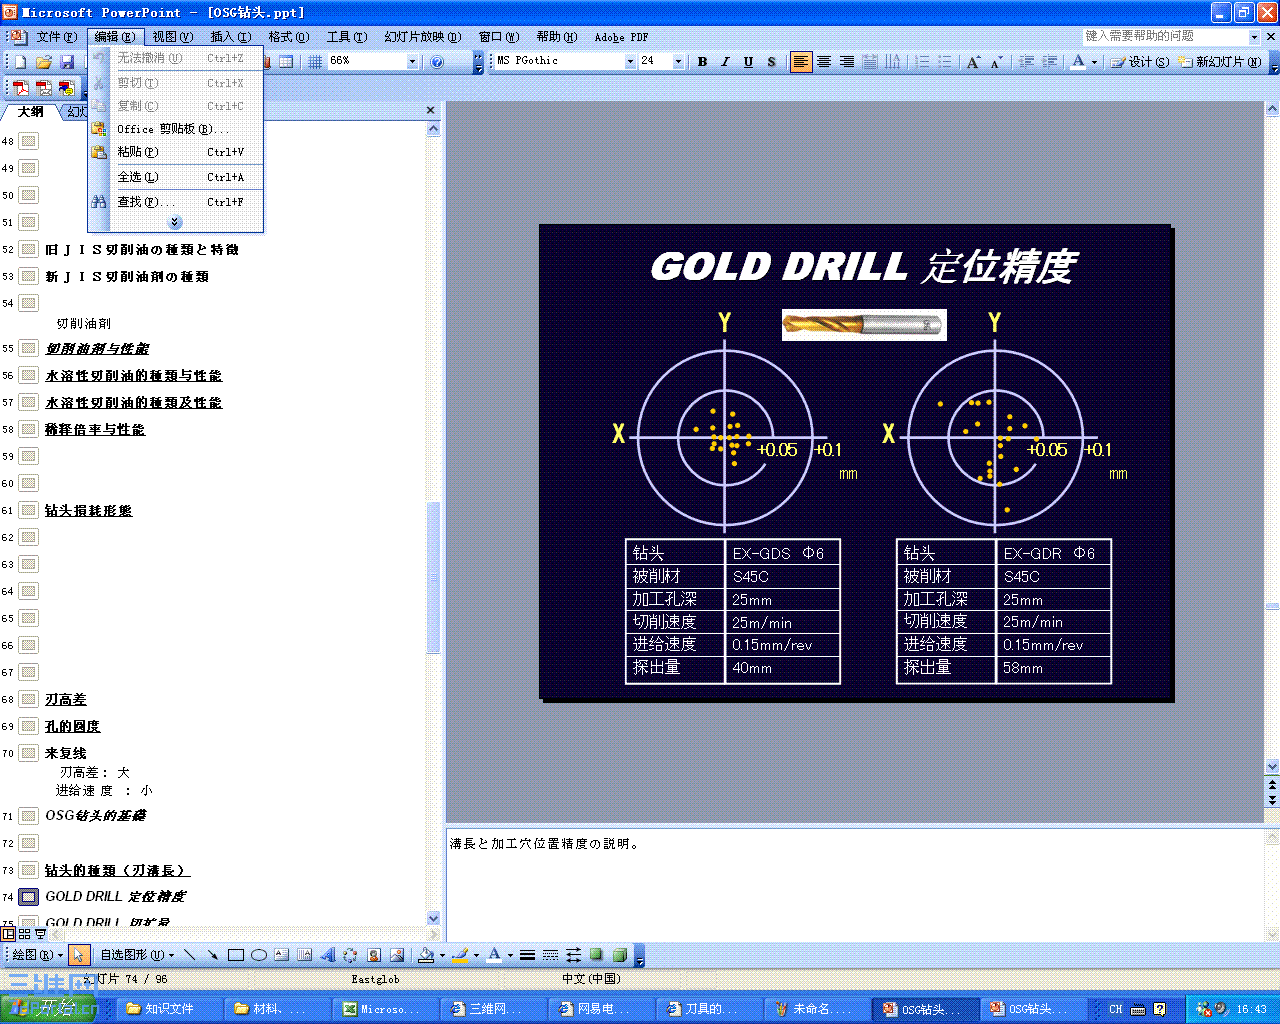Click the Convert to Adobe PDF icon
1280x1024 pixels.
tap(20, 88)
